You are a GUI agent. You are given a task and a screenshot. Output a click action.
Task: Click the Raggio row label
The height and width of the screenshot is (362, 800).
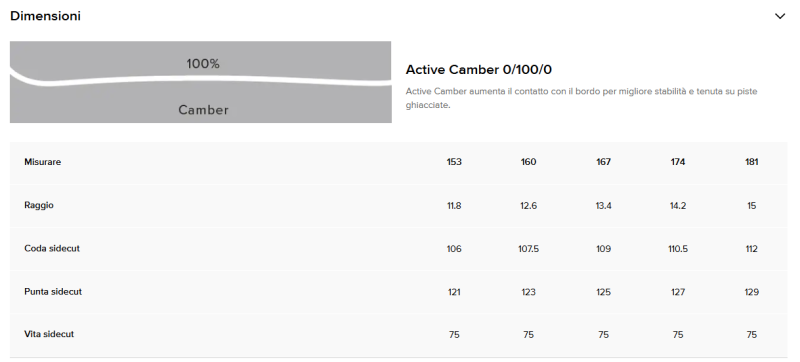pyautogui.click(x=39, y=205)
